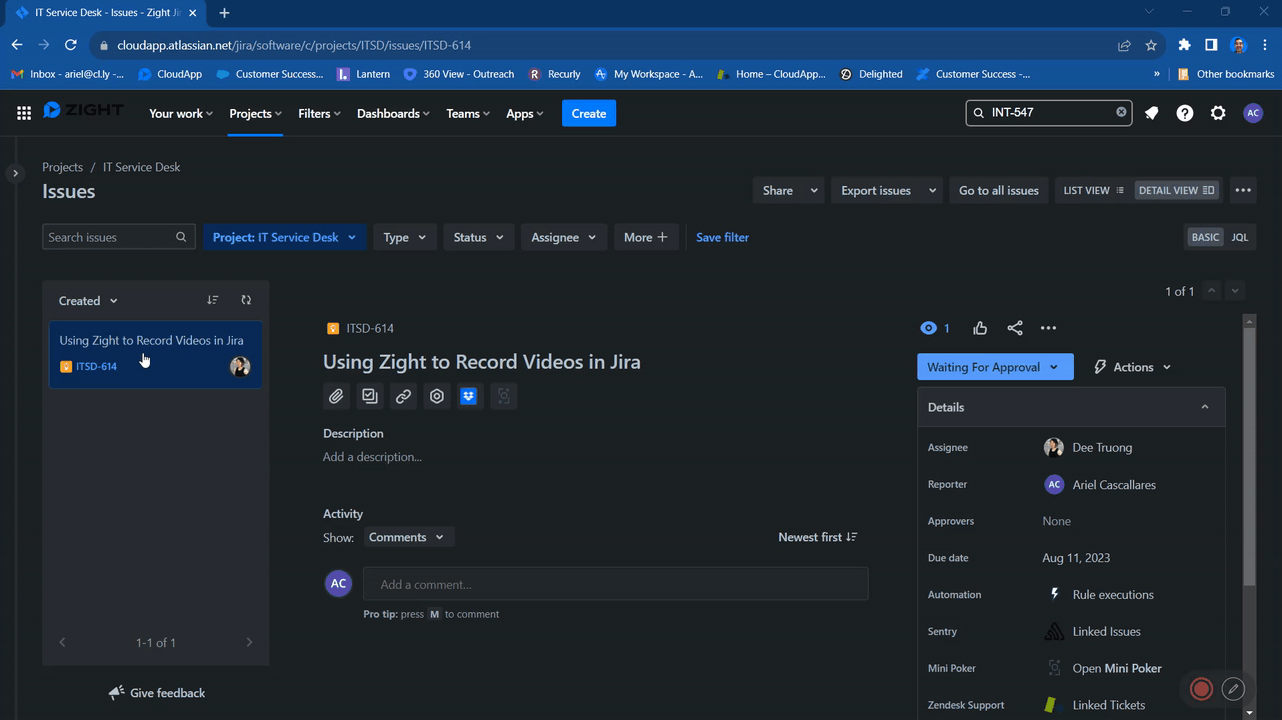Open the Project: IT Service Desk filter dropdown
The image size is (1282, 720).
pyautogui.click(x=284, y=237)
